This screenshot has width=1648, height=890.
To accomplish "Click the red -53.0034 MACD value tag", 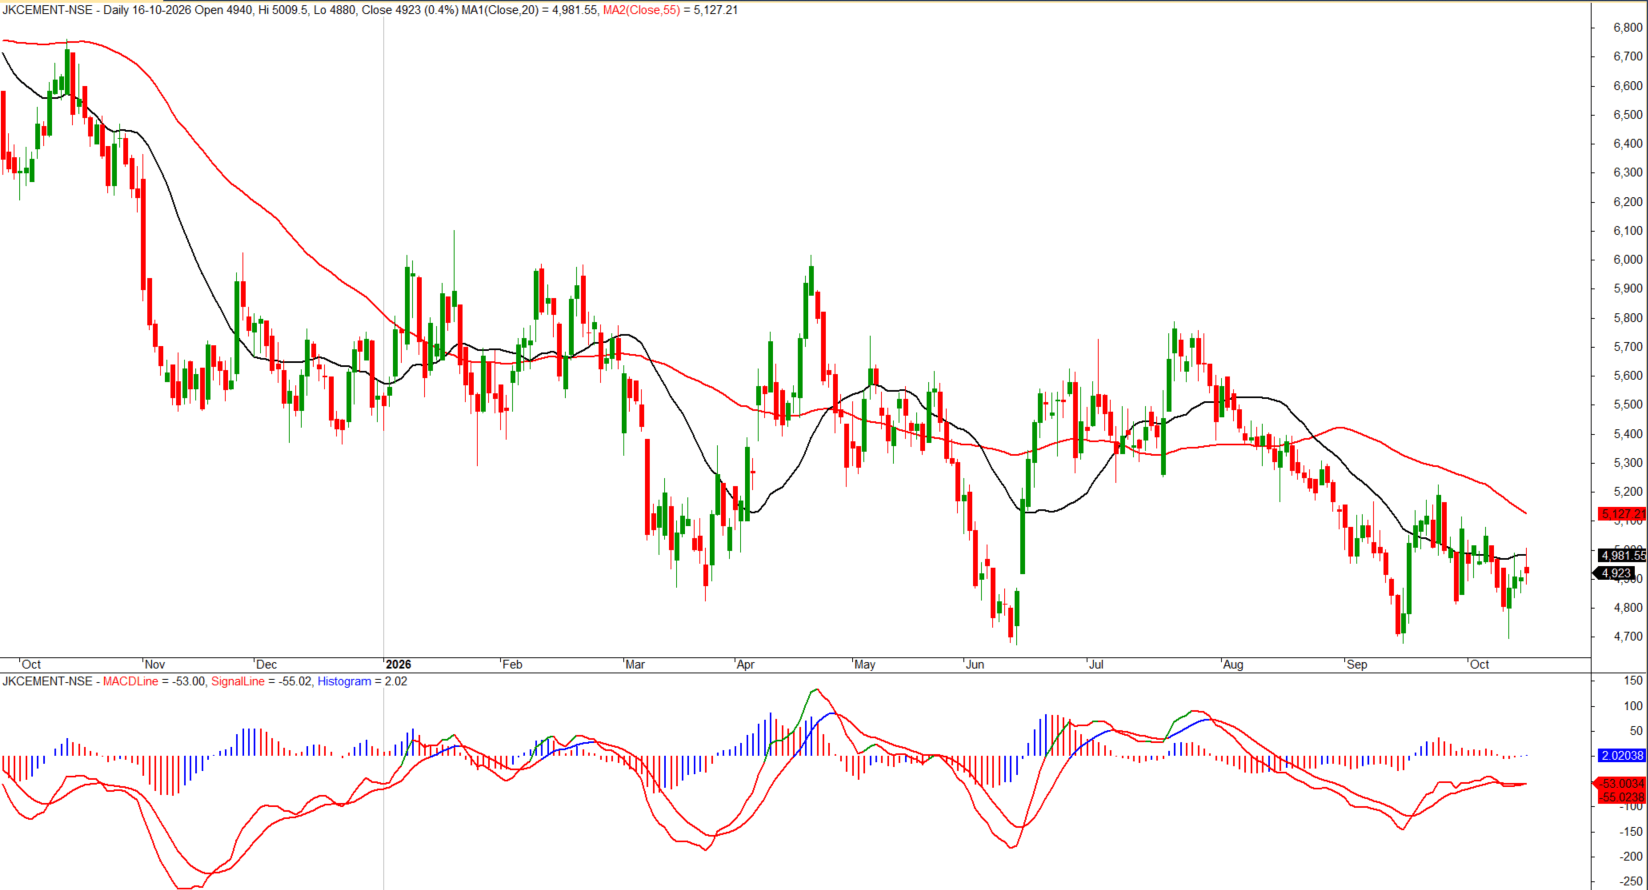I will click(1619, 784).
